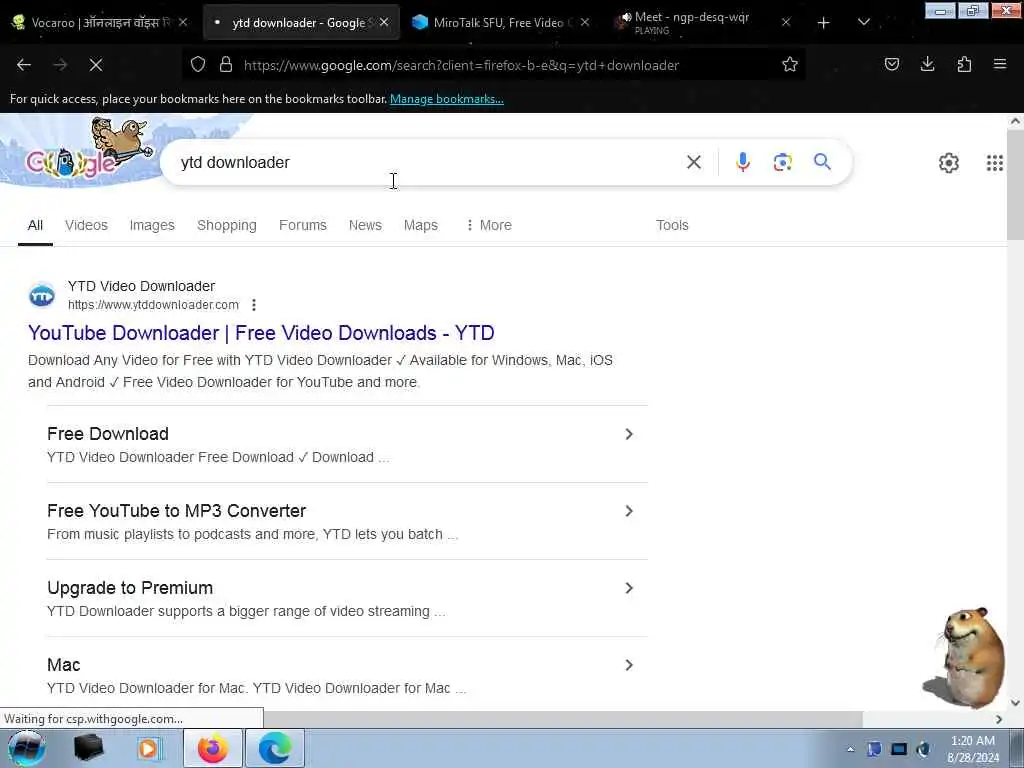Open the Google apps grid

(x=995, y=163)
